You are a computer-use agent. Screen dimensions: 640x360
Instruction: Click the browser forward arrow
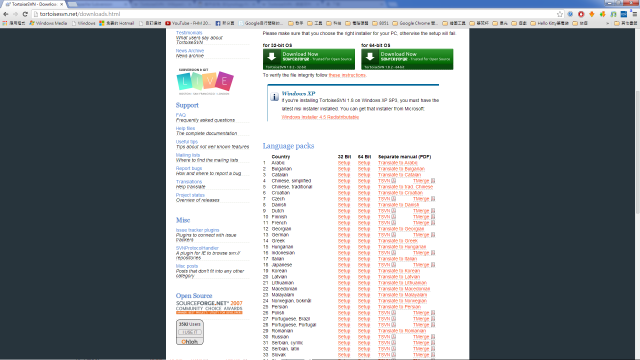pyautogui.click(x=16, y=14)
